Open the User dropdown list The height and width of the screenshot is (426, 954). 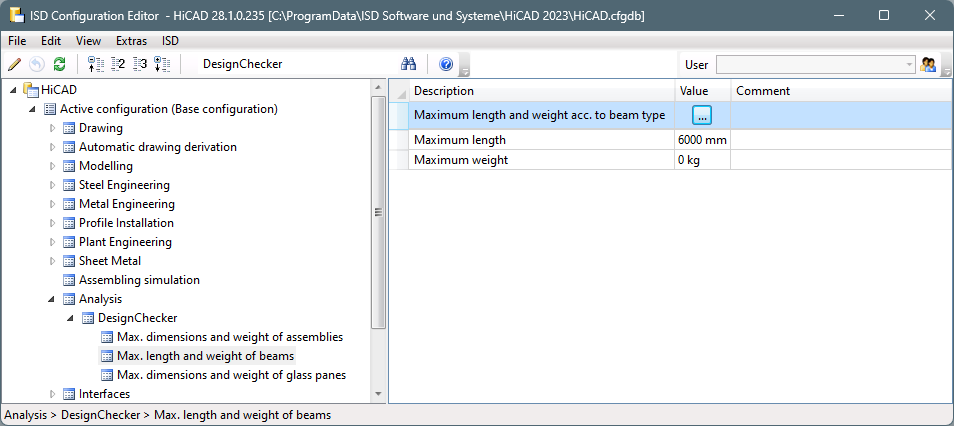point(909,65)
